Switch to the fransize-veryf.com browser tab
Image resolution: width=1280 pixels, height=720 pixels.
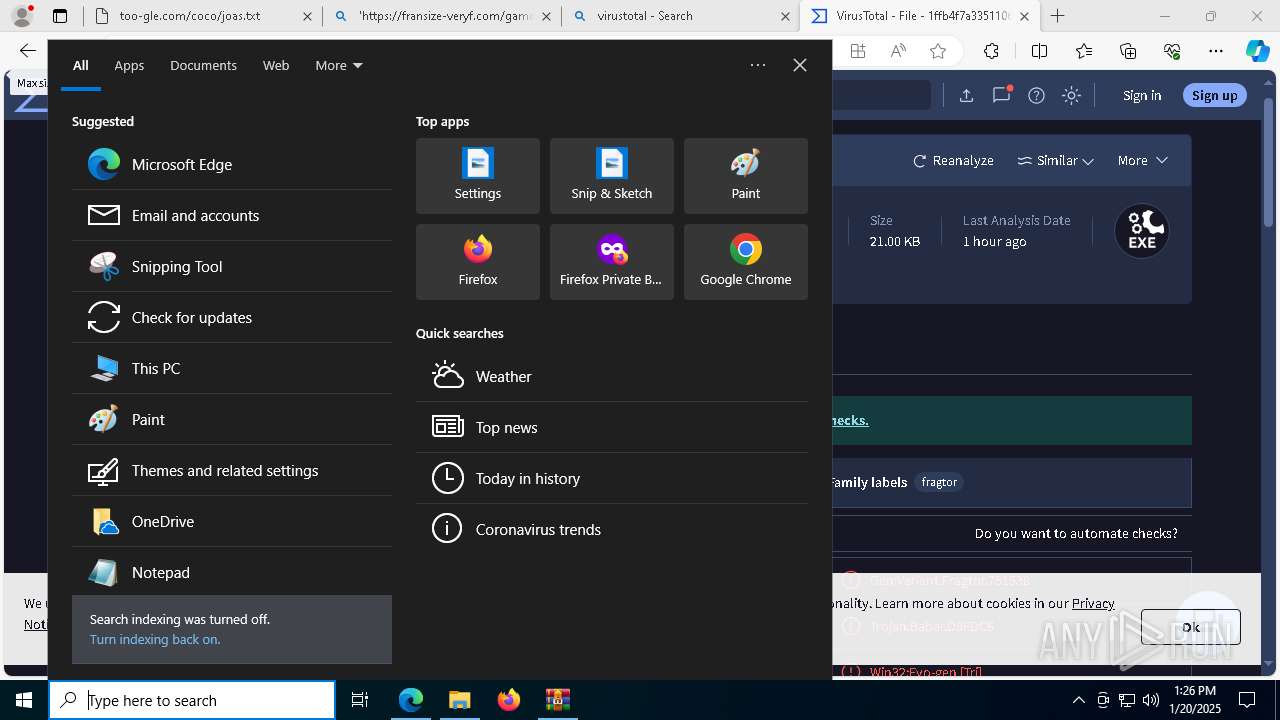point(443,16)
